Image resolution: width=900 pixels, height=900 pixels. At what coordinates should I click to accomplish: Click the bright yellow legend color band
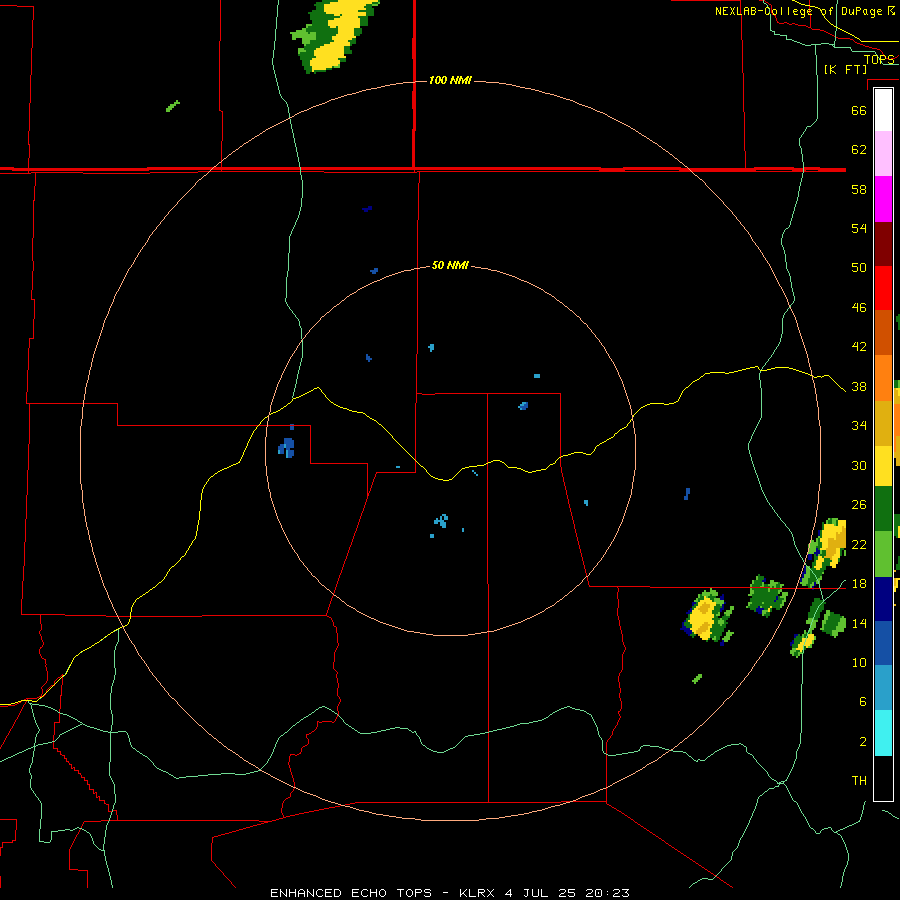click(883, 466)
